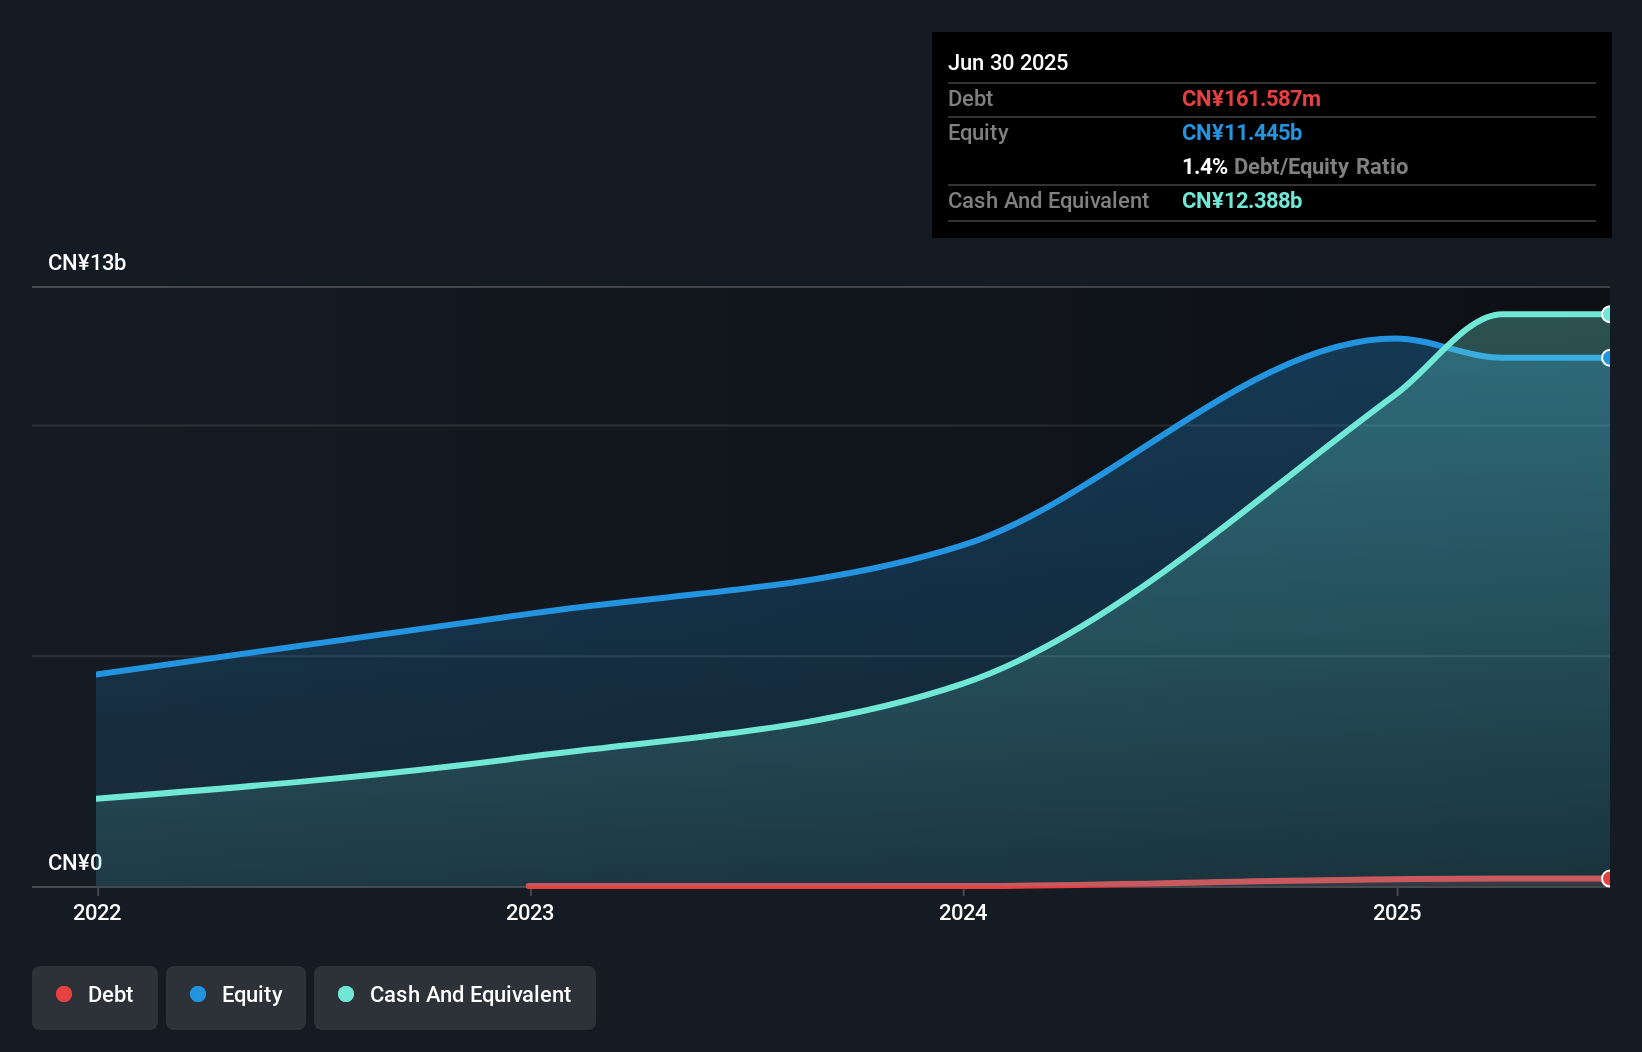Click the equity series endpoint marker
Viewport: 1642px width, 1052px height.
[x=1607, y=359]
